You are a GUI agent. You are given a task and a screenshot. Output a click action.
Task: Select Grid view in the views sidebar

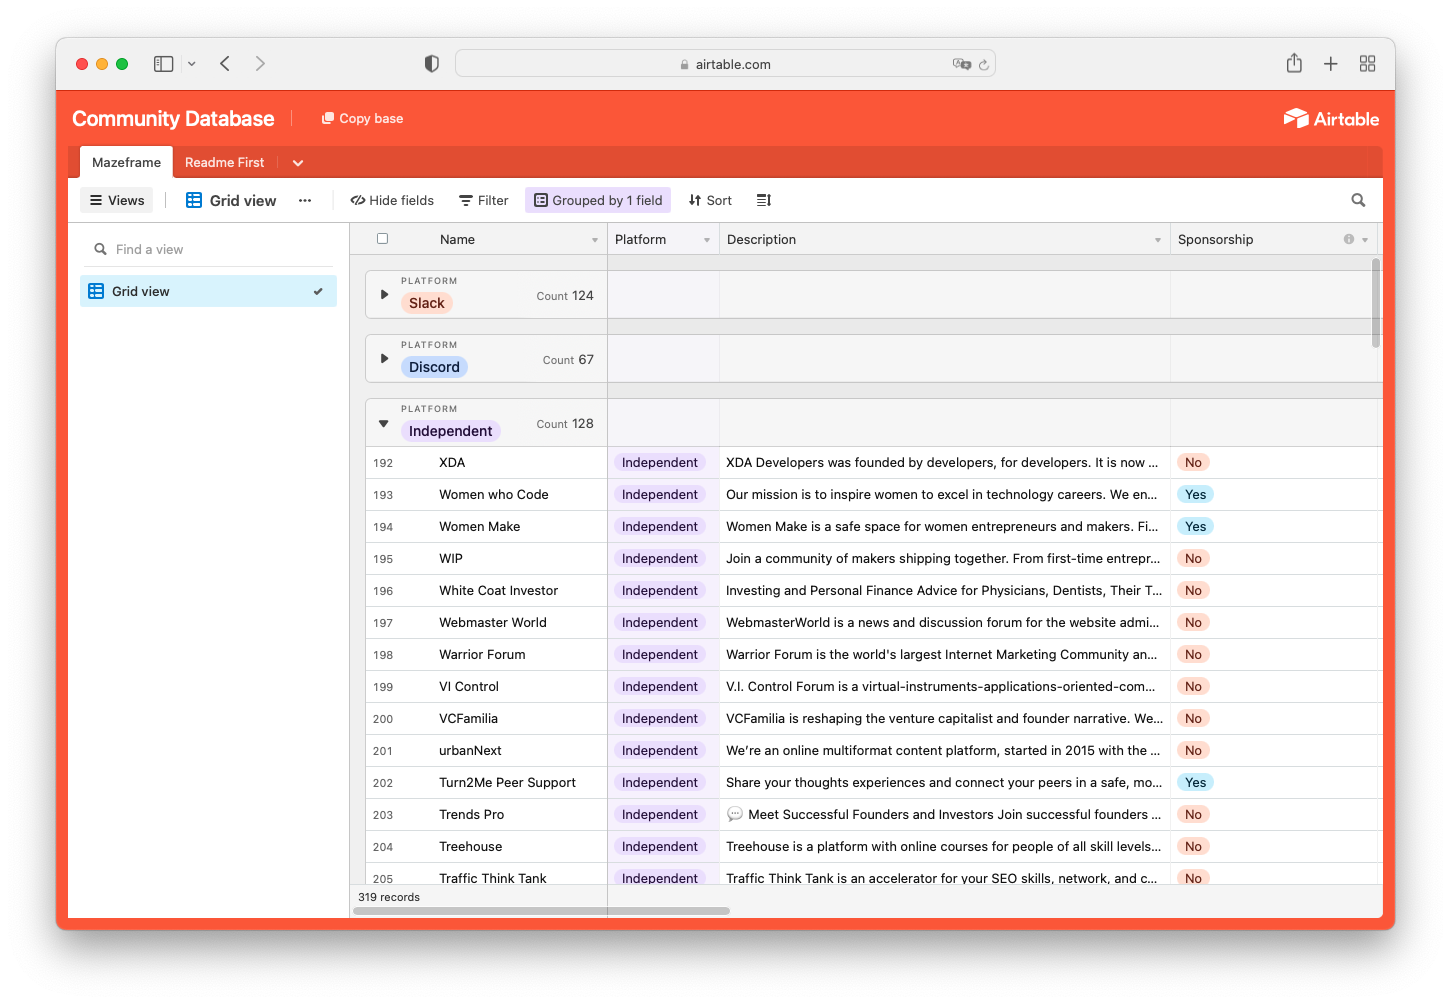coord(208,291)
